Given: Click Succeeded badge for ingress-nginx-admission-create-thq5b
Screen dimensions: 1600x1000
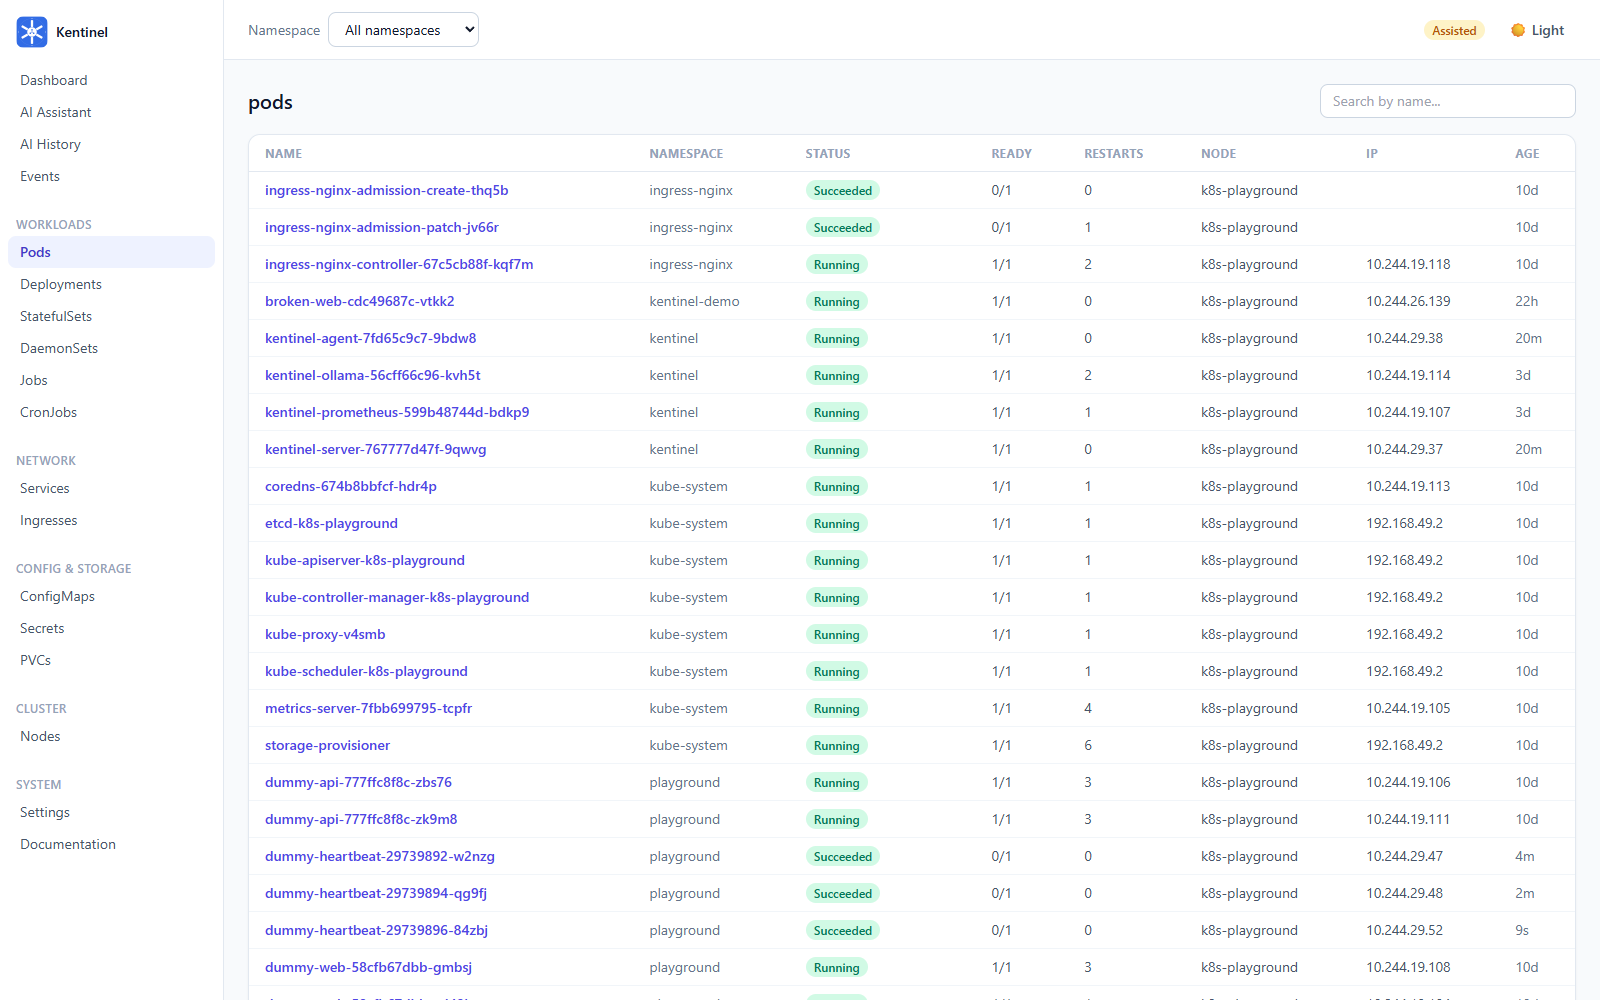Looking at the screenshot, I should point(843,190).
